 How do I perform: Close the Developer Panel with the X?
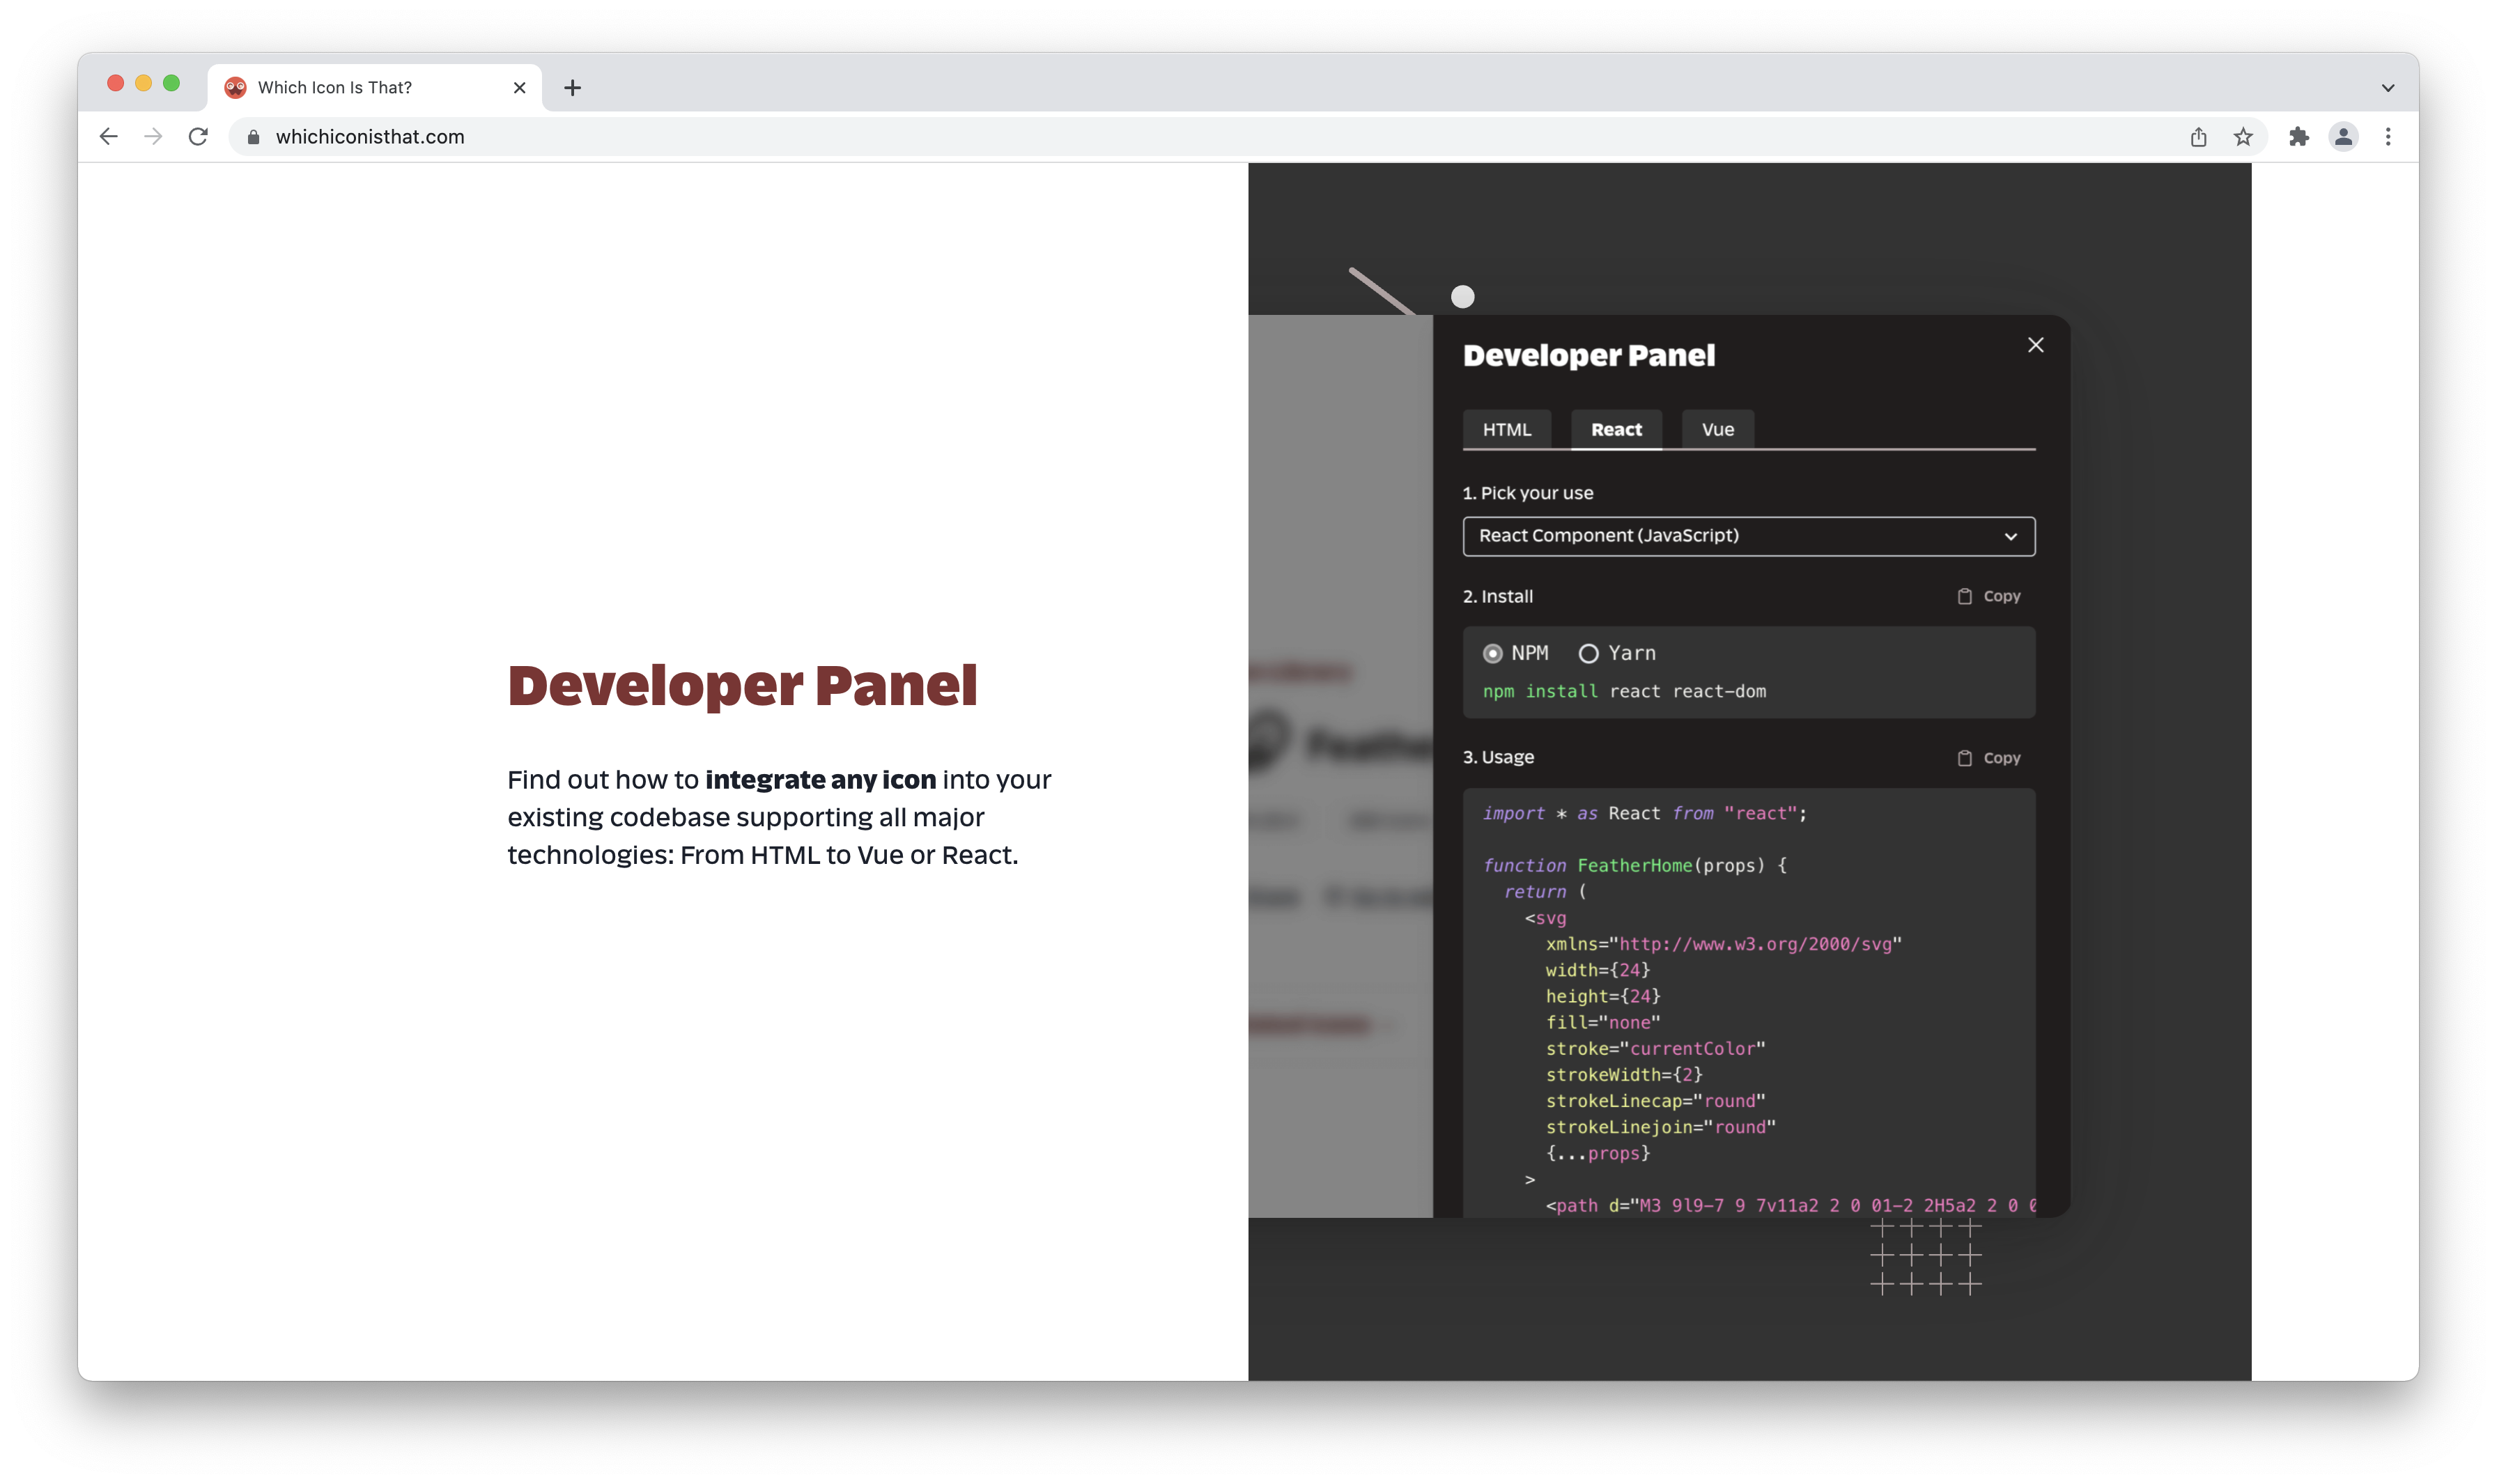(x=2035, y=345)
